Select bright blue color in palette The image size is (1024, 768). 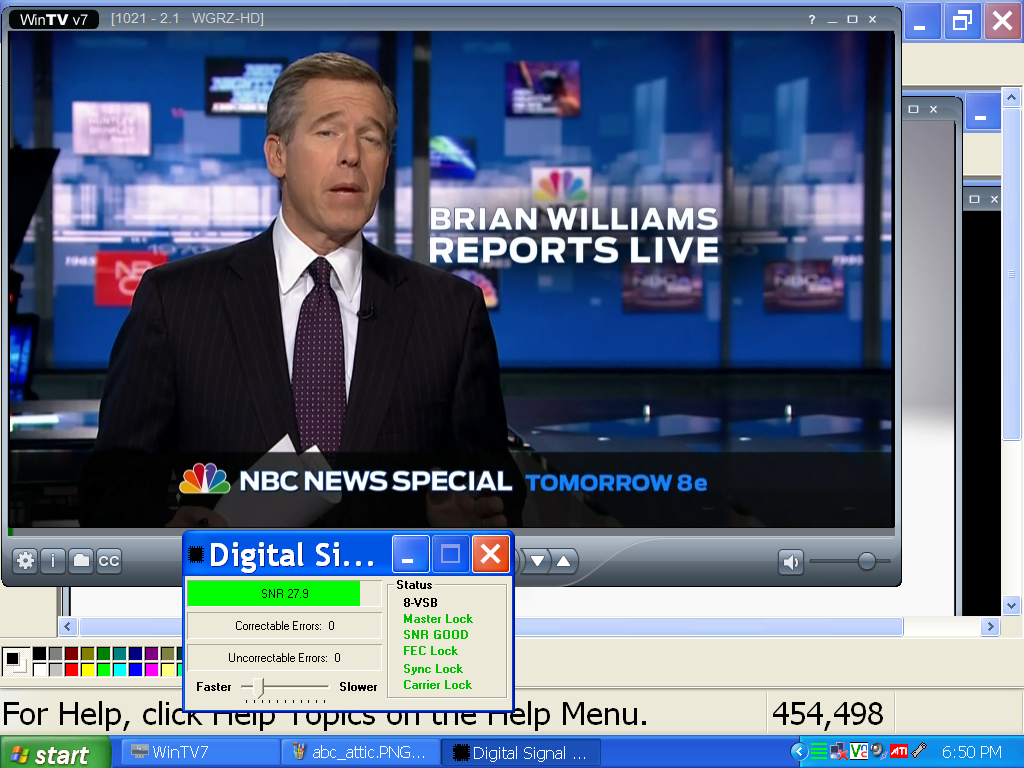coord(135,669)
